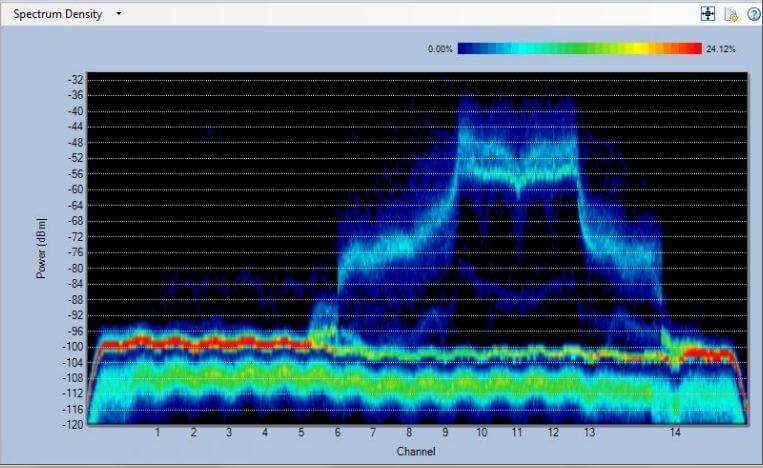Open the chart settings document icon
The width and height of the screenshot is (763, 468).
(x=731, y=14)
